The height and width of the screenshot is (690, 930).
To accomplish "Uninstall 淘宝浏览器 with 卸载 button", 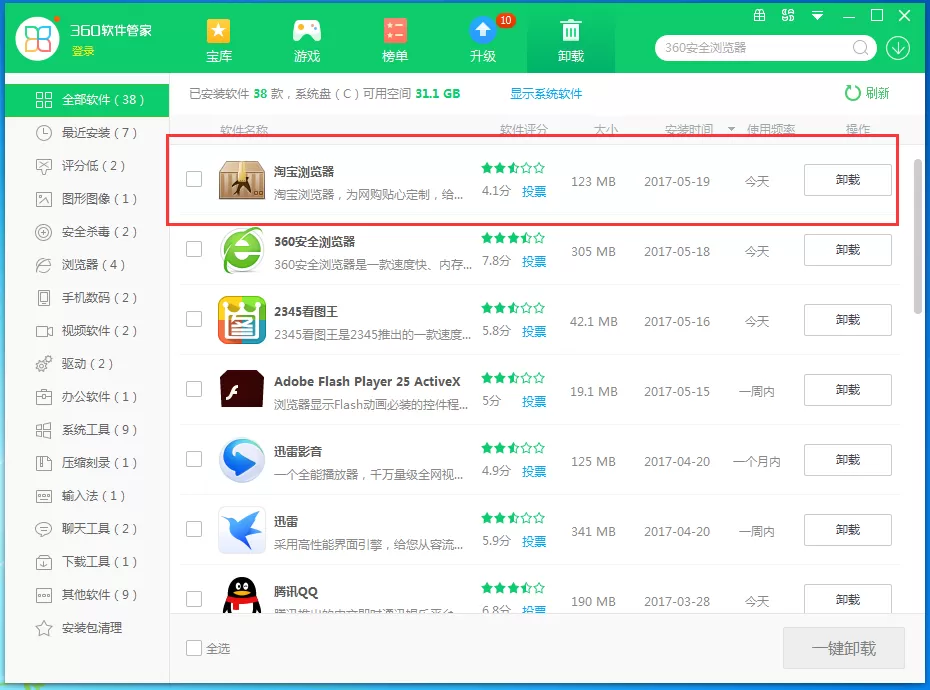I will click(x=848, y=180).
